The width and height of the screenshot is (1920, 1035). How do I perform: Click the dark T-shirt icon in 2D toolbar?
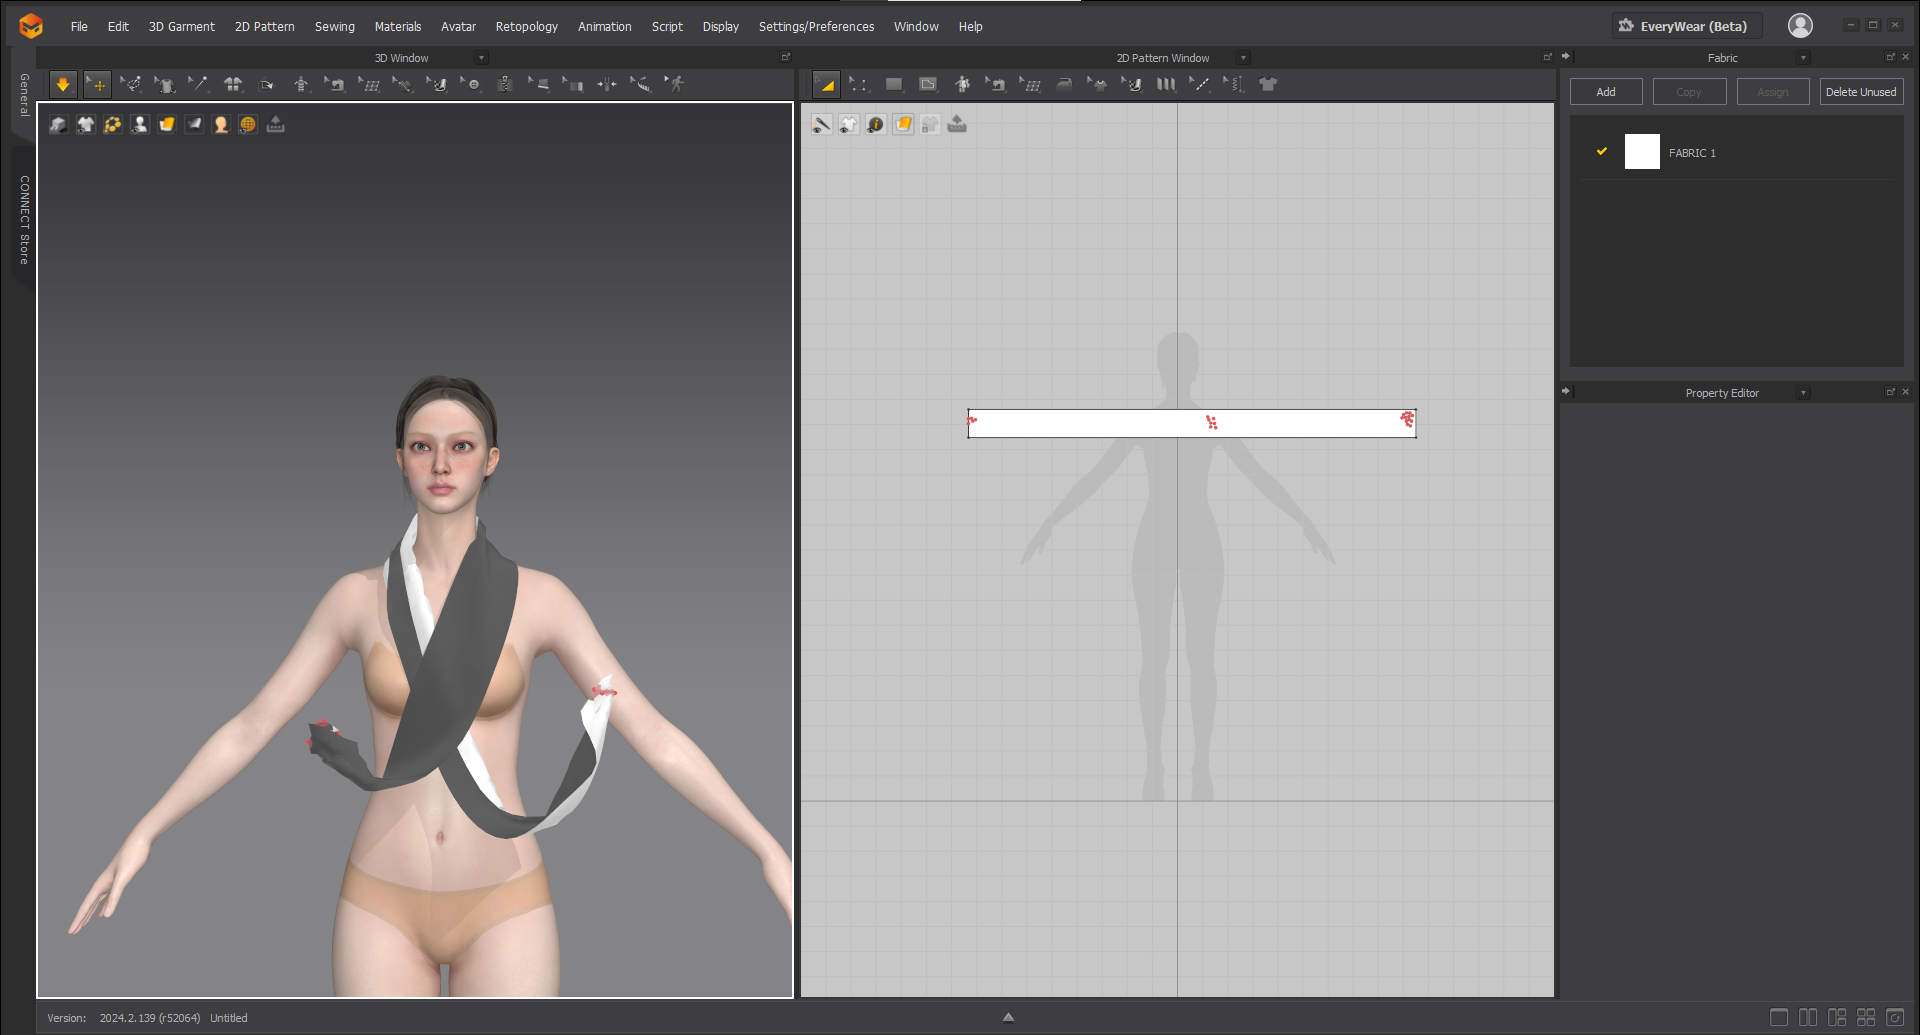[1268, 85]
